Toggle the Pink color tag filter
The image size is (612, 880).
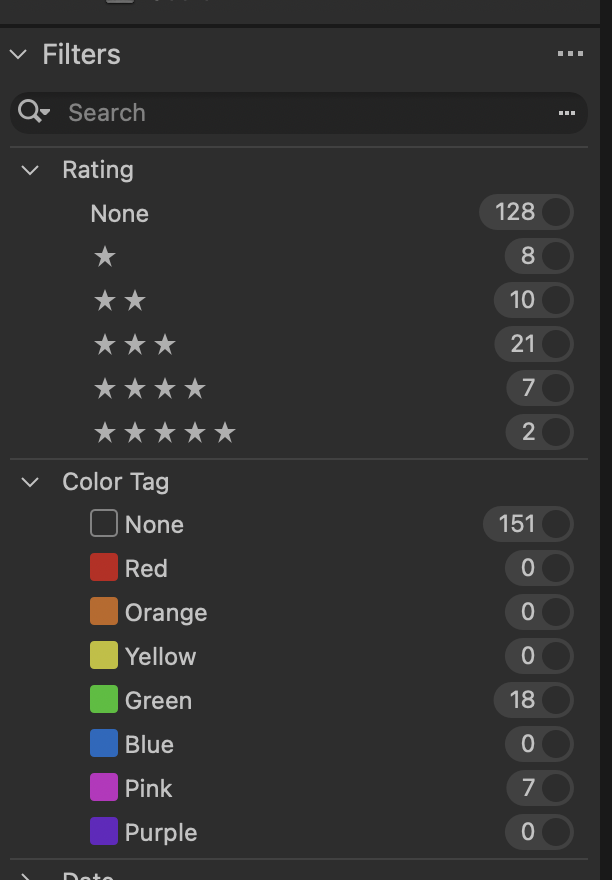point(556,788)
